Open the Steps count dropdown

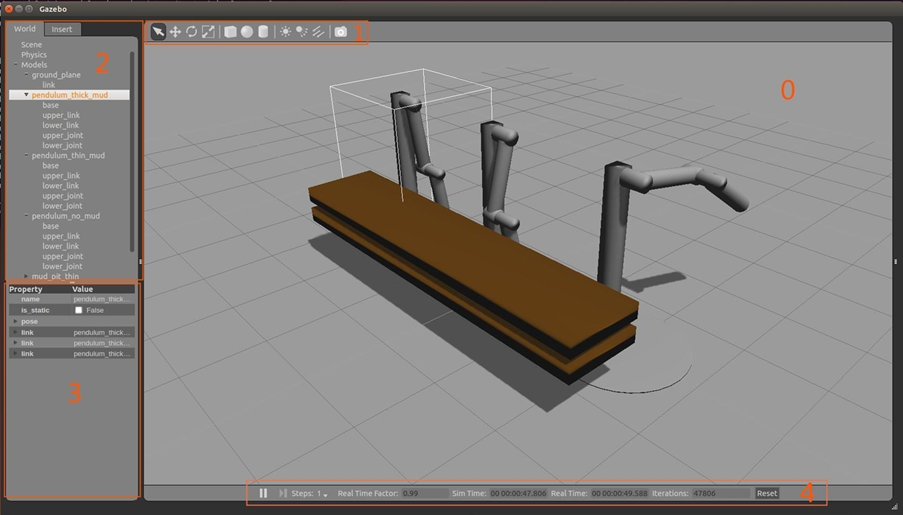[323, 494]
